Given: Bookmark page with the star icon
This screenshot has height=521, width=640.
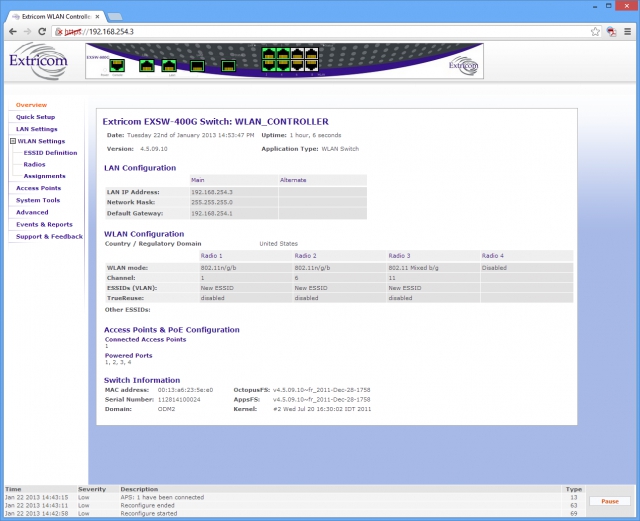Looking at the screenshot, I should (596, 31).
